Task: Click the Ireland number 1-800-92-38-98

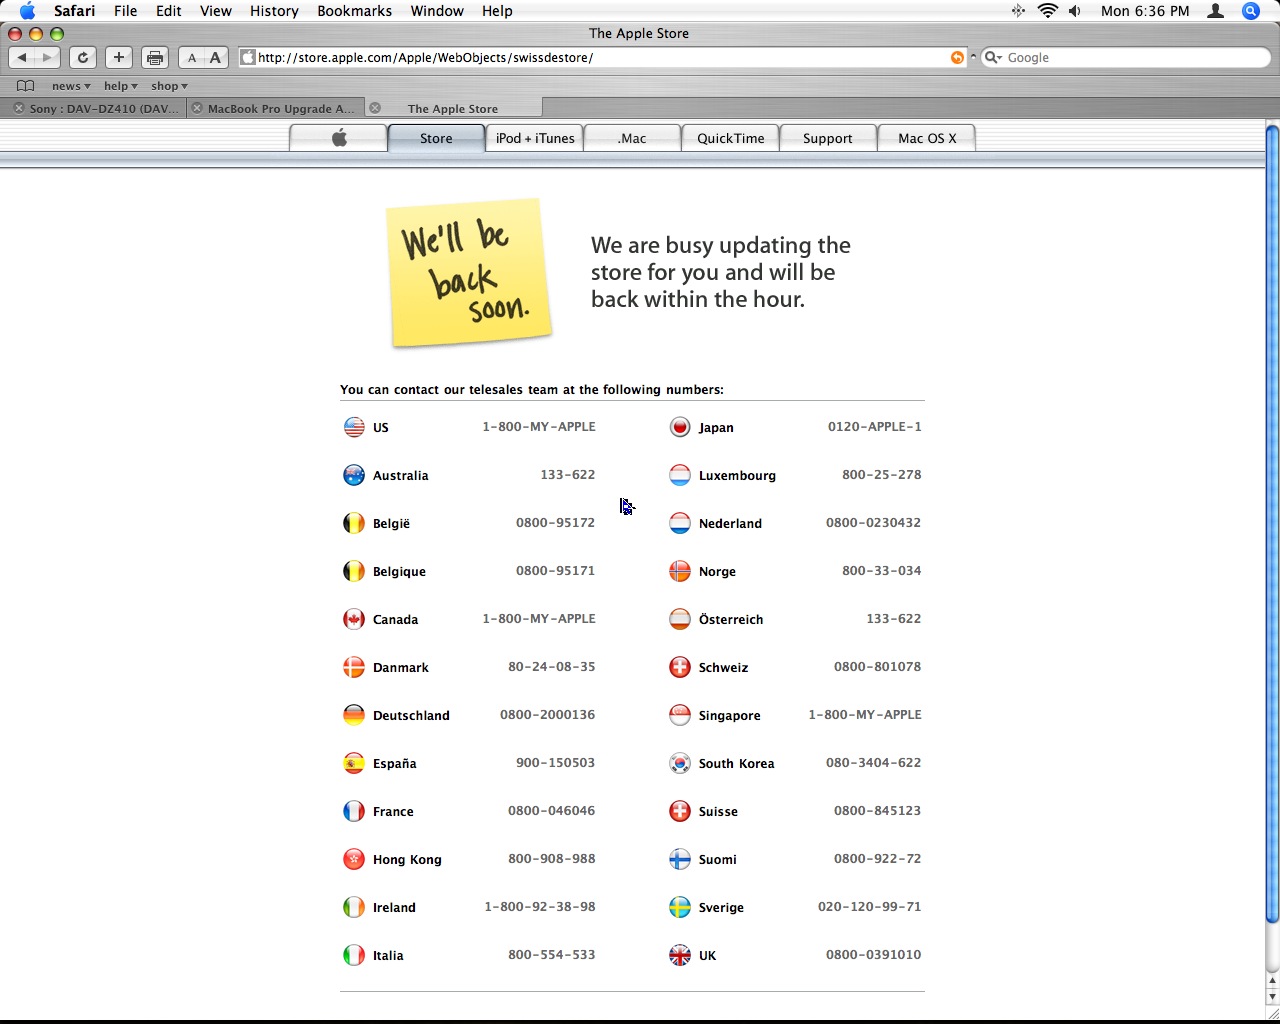Action: pyautogui.click(x=540, y=907)
